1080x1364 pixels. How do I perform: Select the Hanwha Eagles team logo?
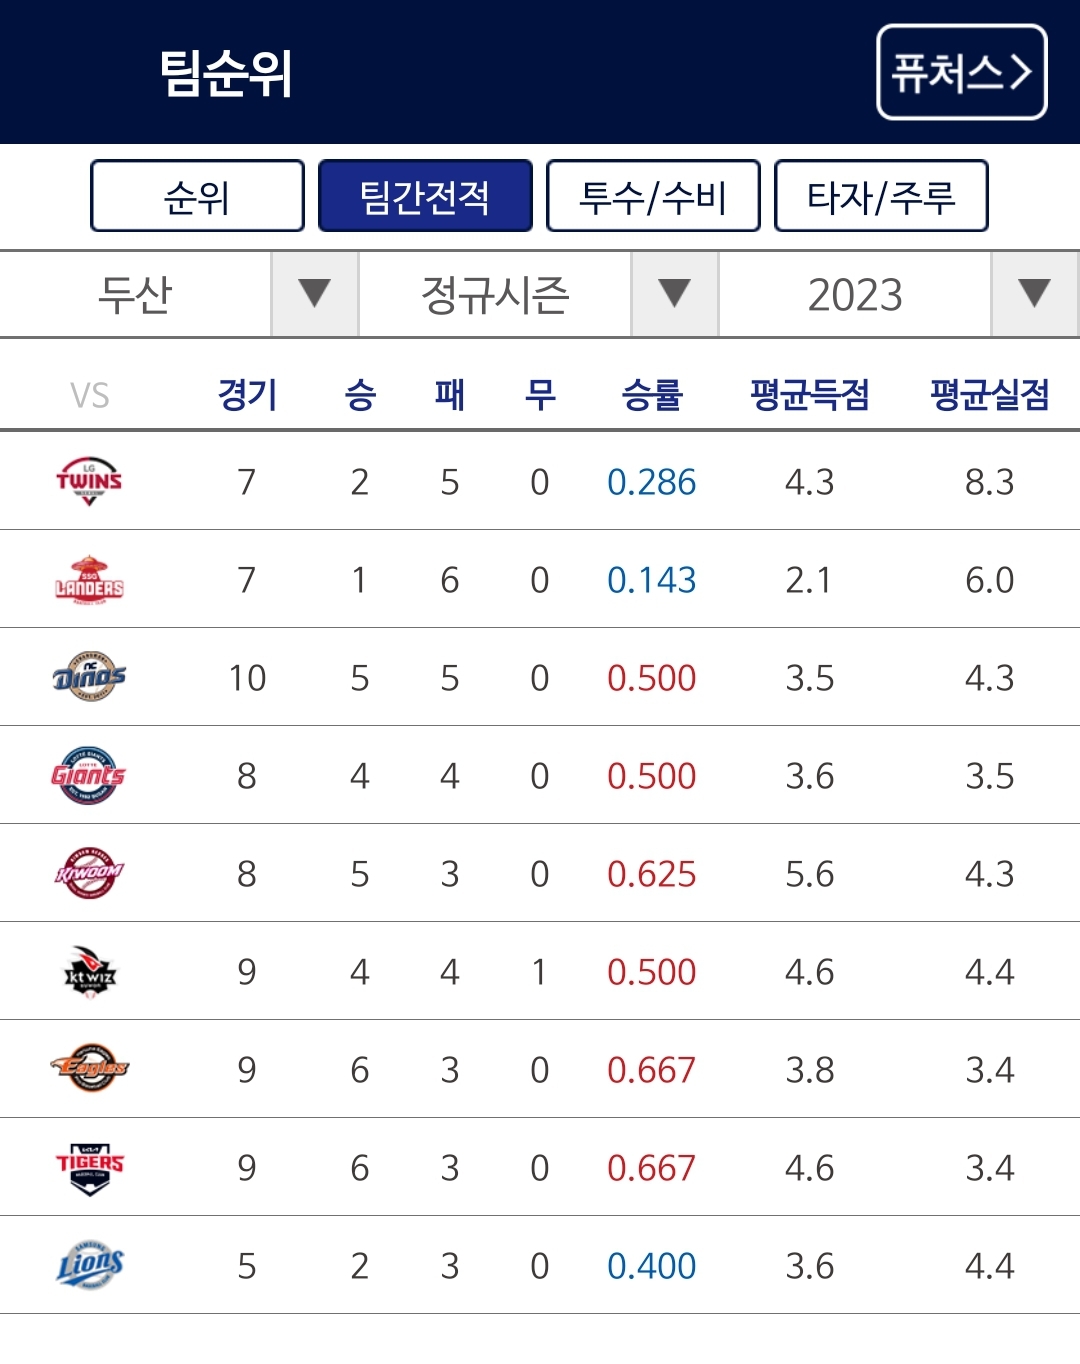89,1069
